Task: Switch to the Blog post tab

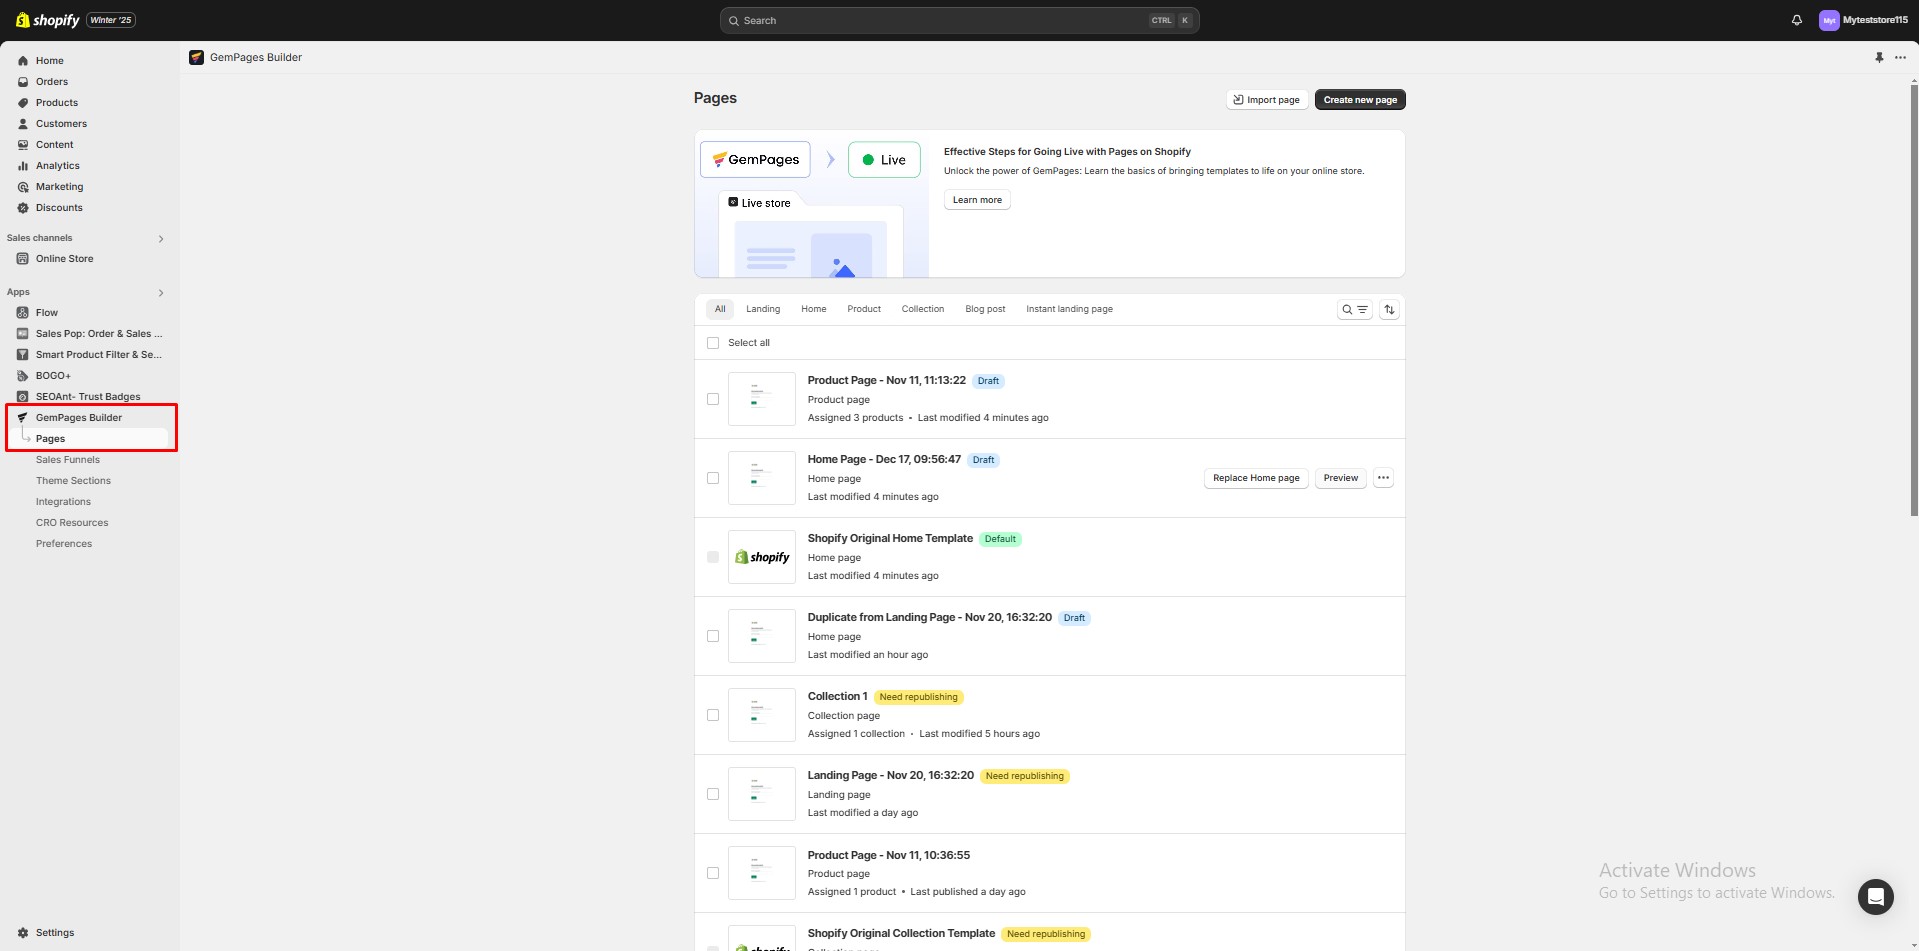Action: click(984, 309)
